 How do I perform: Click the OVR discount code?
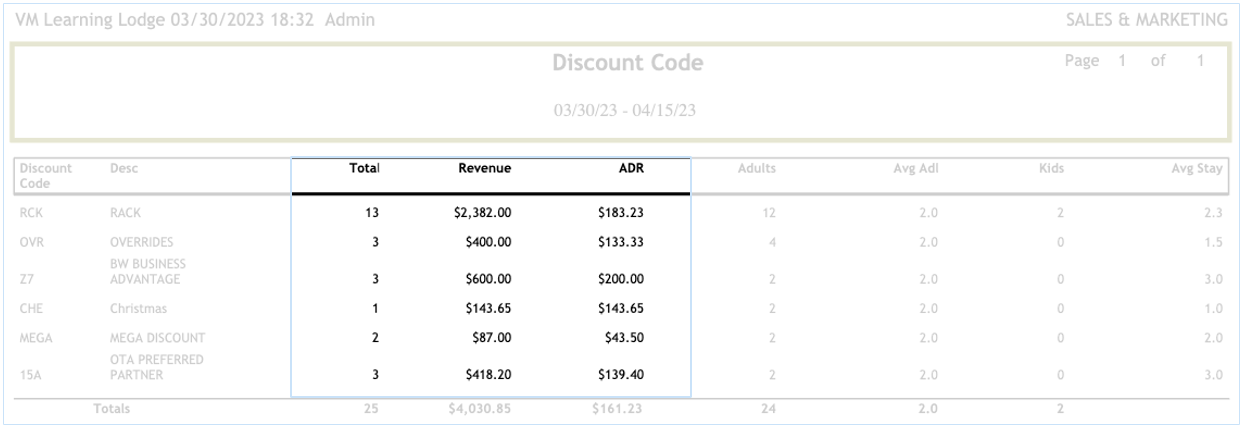pos(31,240)
